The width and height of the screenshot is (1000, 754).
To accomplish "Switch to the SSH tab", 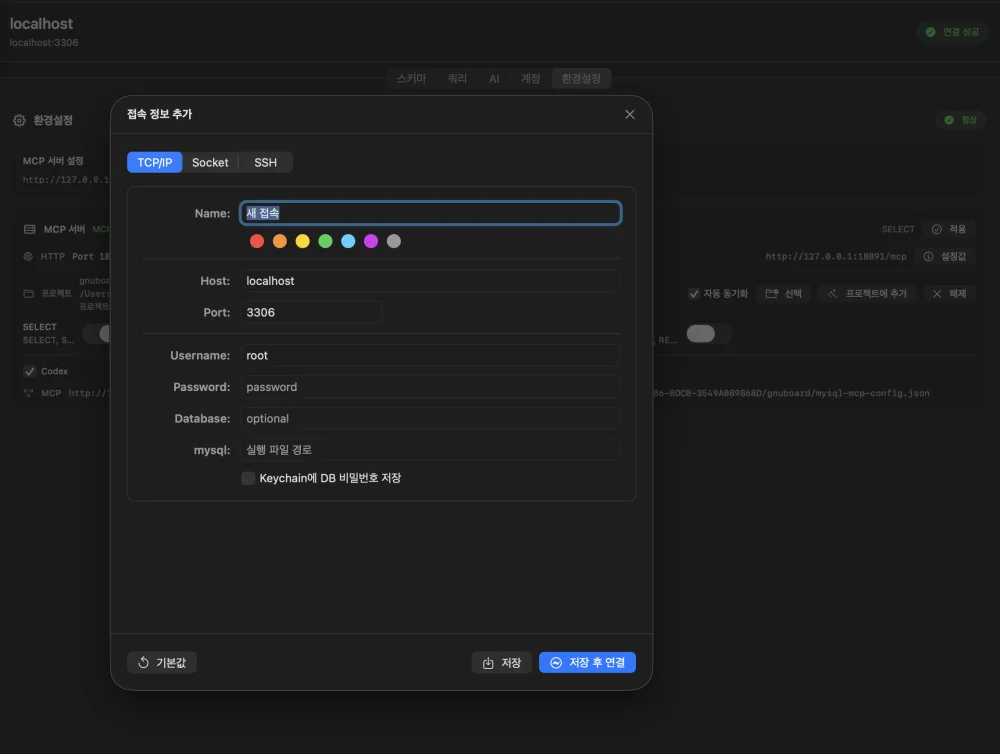I will [x=265, y=162].
